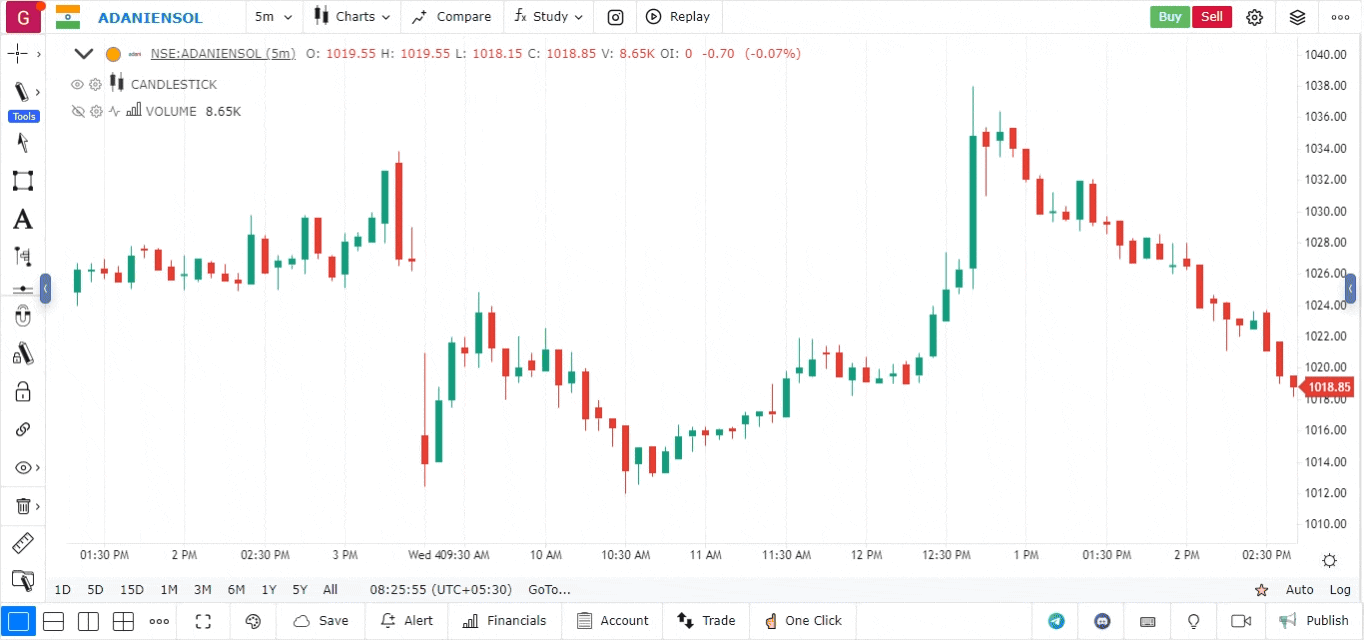The width and height of the screenshot is (1364, 640).
Task: Enable magnet mode in the left toolbar
Action: pos(22,318)
